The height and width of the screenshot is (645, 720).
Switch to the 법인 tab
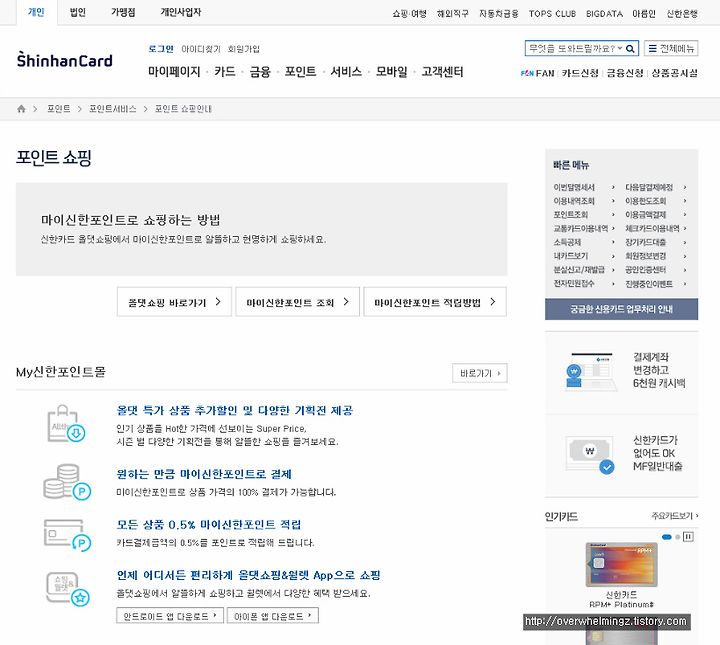pos(78,12)
